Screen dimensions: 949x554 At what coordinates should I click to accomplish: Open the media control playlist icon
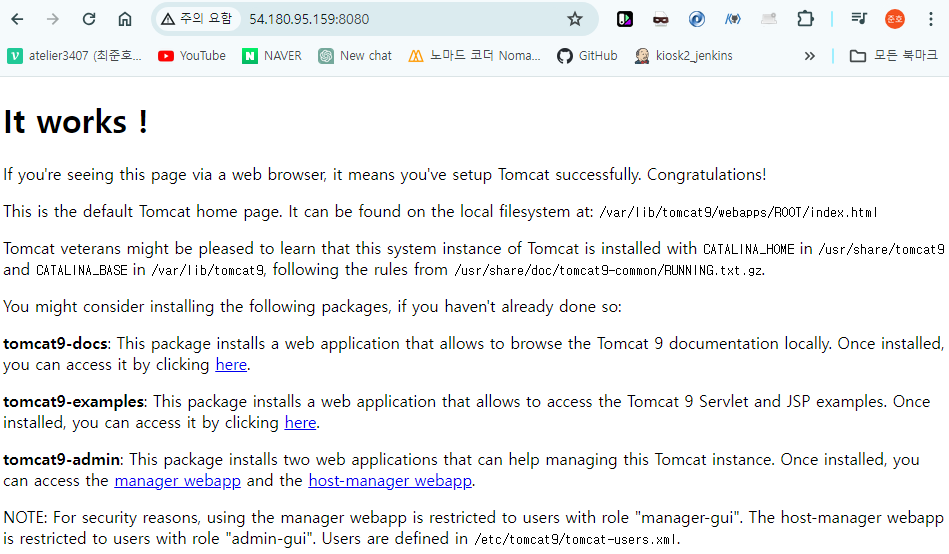pyautogui.click(x=859, y=19)
